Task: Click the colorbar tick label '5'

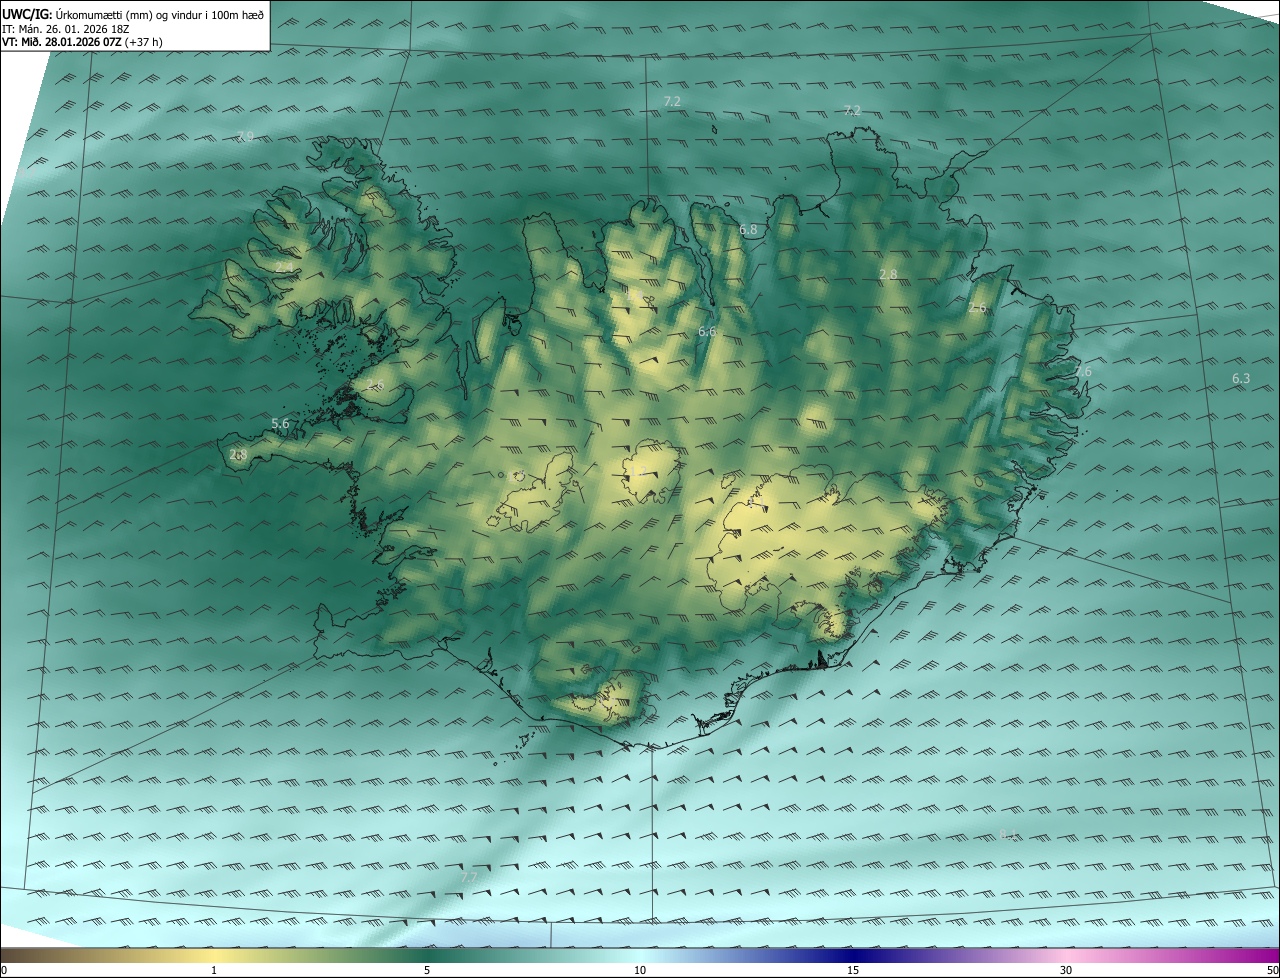Action: pos(427,970)
